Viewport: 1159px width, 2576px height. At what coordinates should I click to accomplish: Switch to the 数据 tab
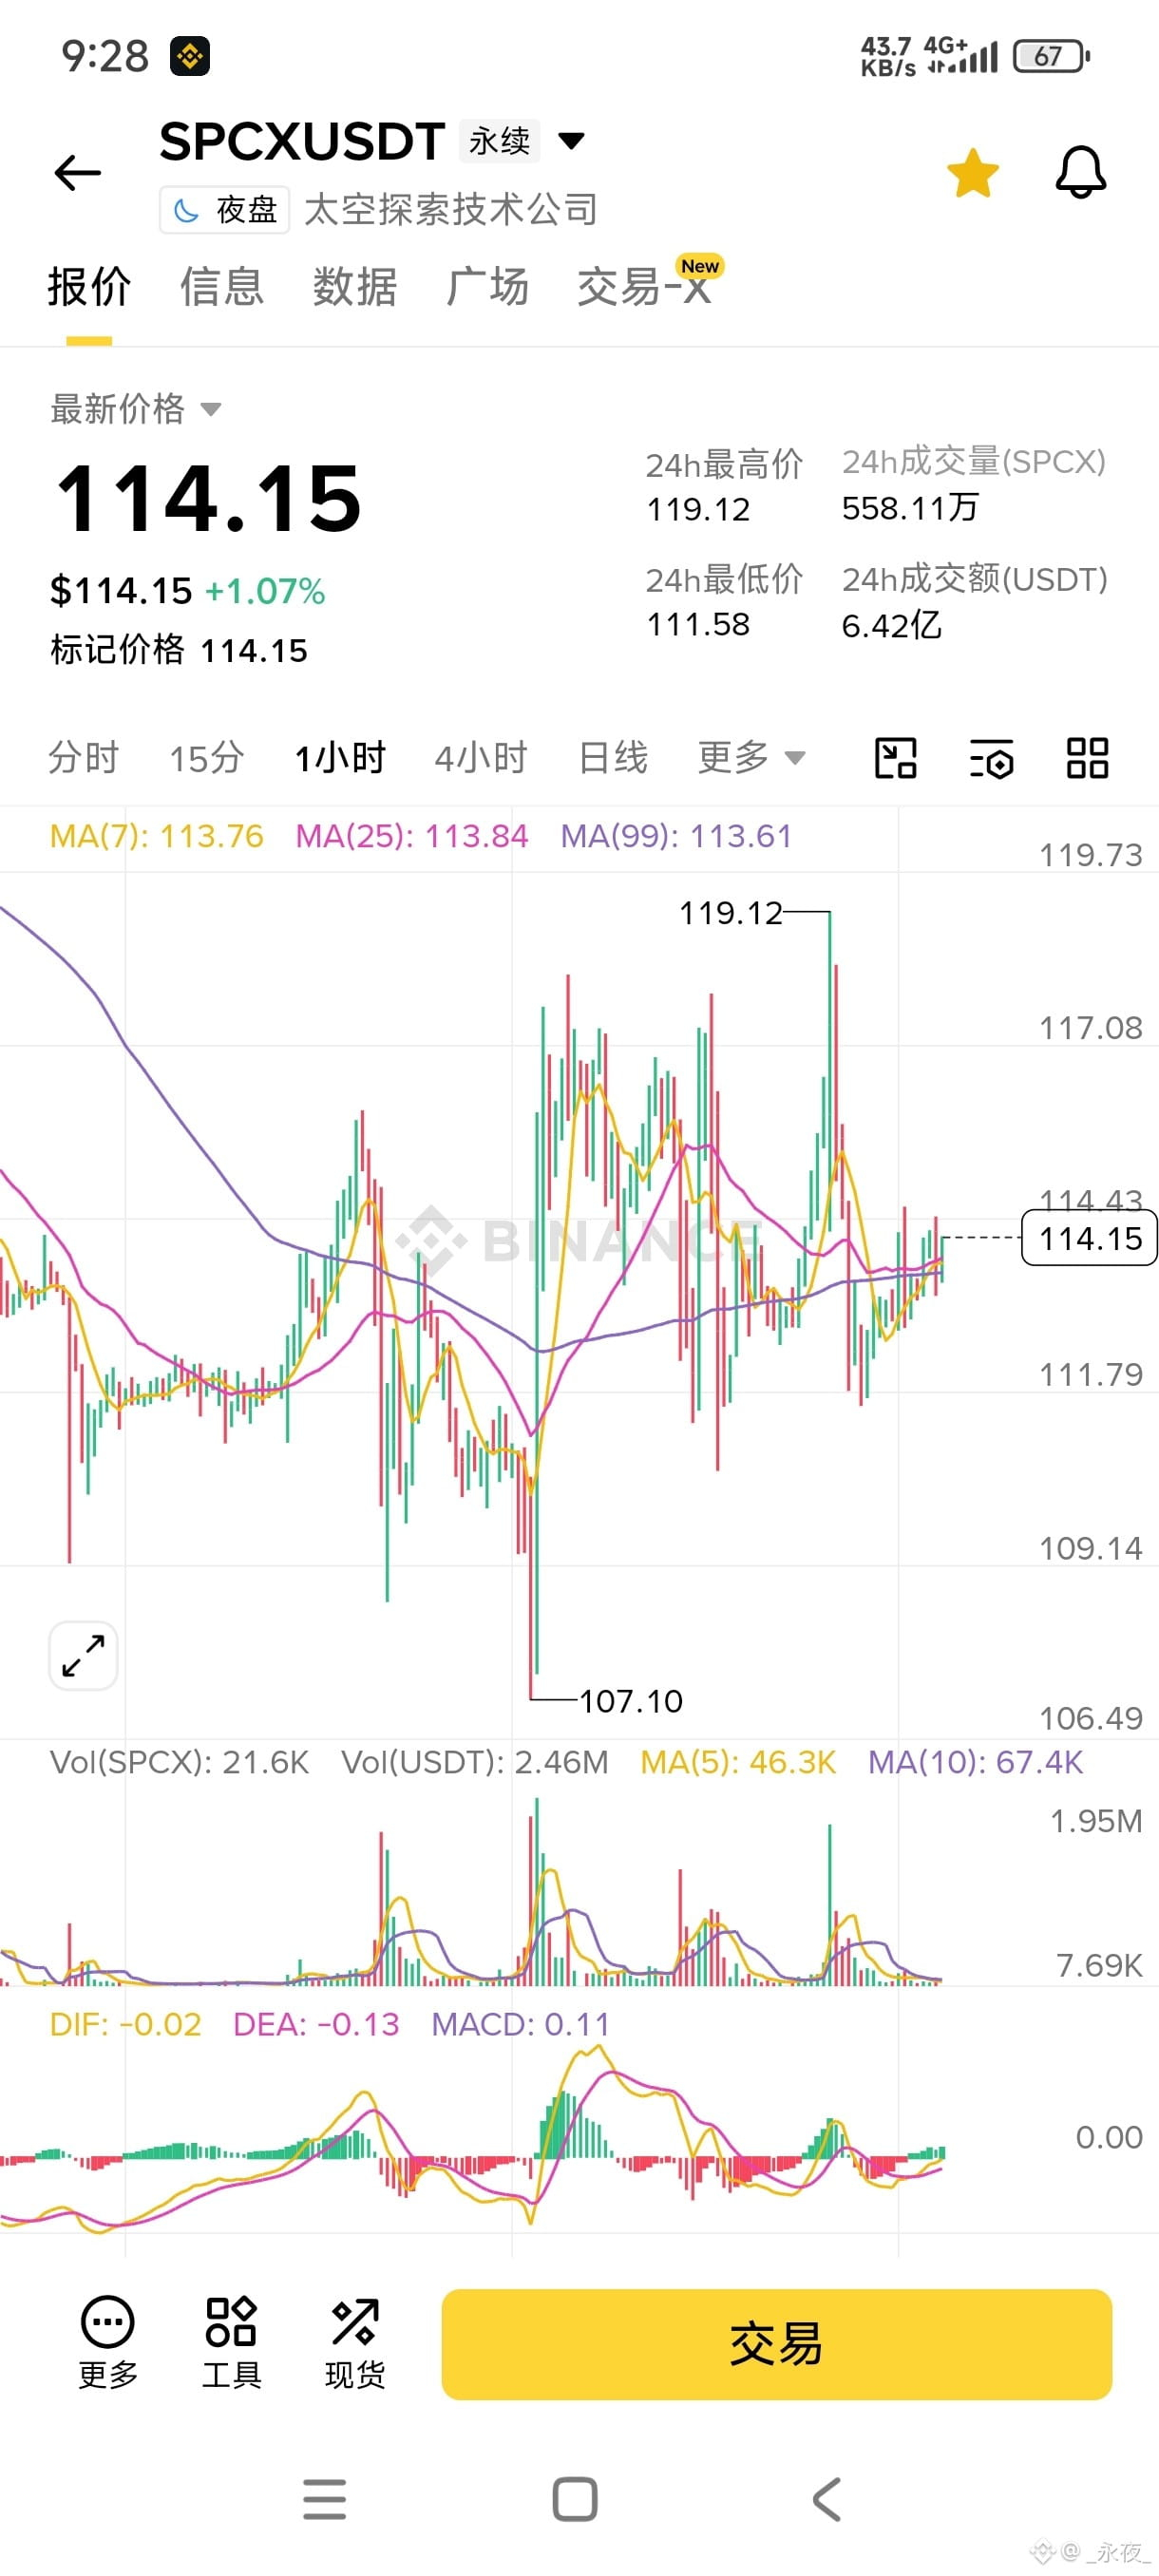pos(355,287)
